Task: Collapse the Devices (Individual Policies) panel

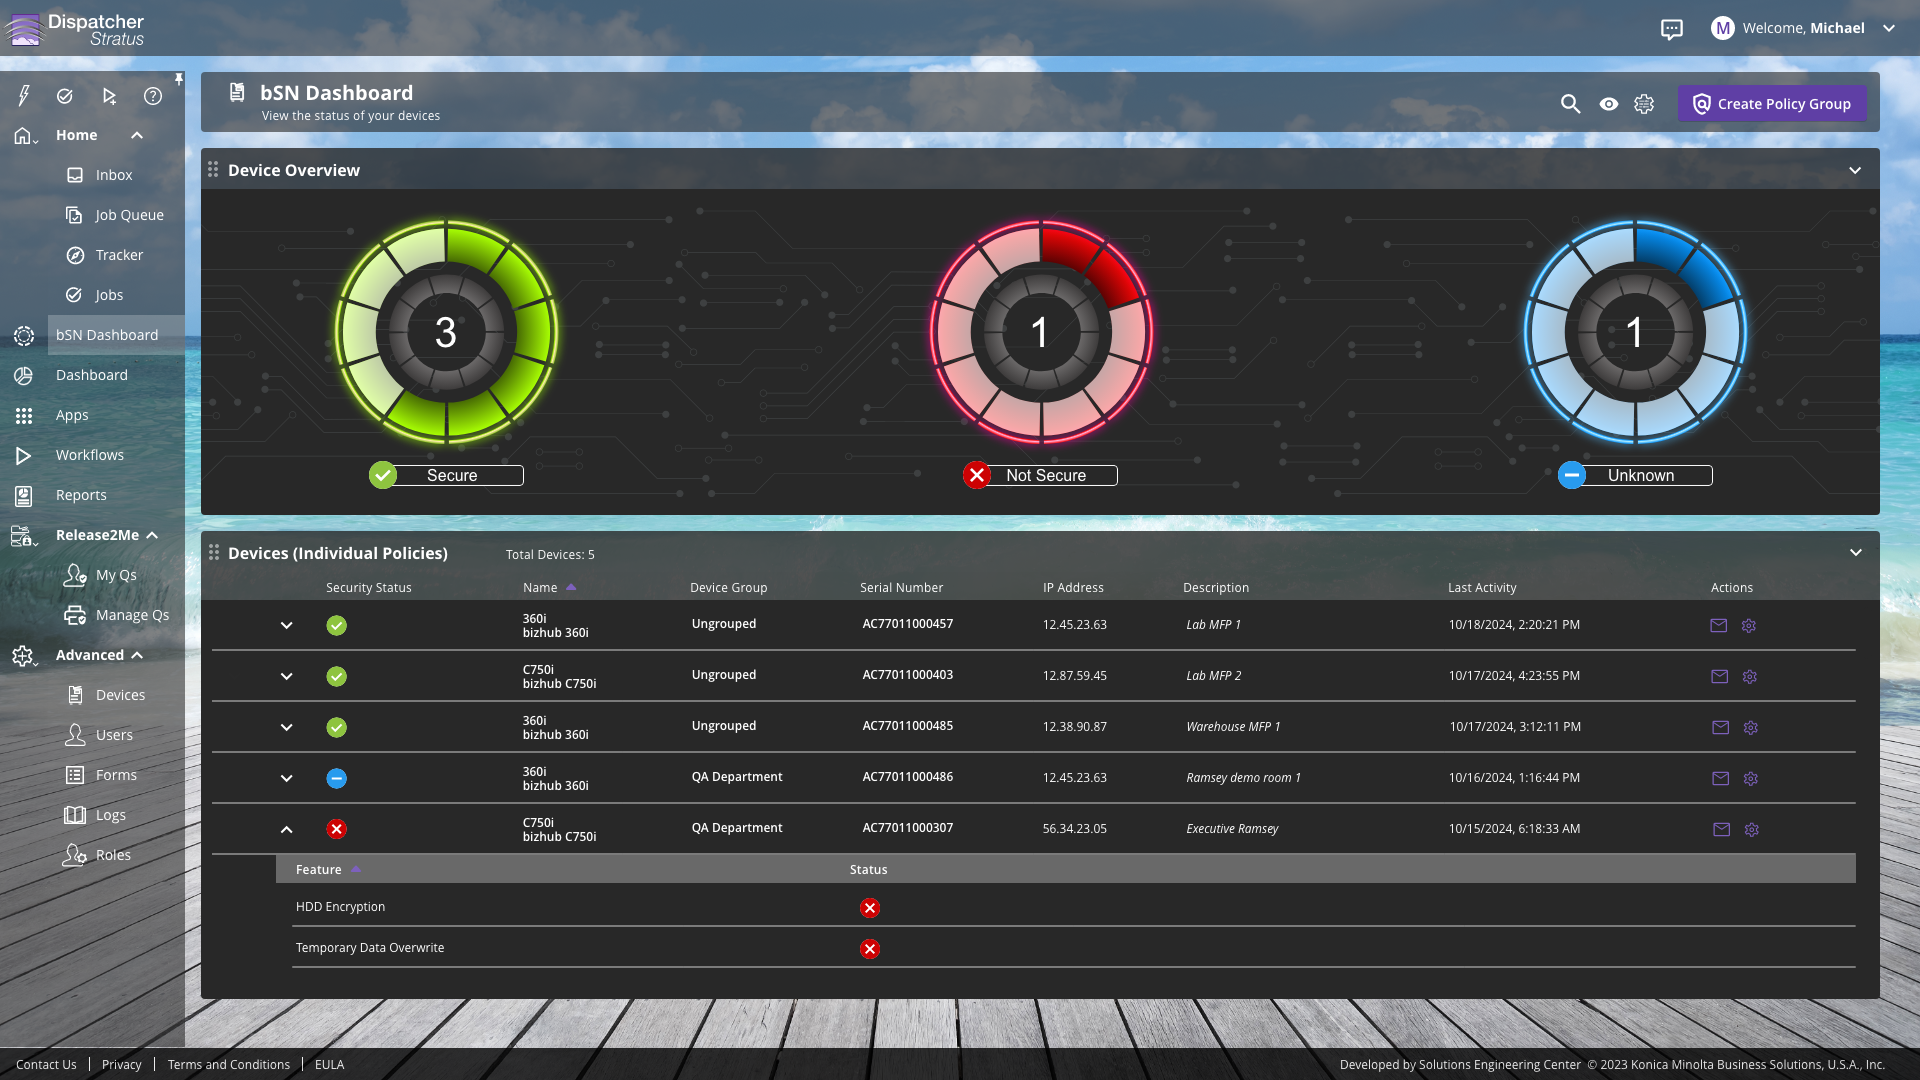Action: click(1855, 553)
